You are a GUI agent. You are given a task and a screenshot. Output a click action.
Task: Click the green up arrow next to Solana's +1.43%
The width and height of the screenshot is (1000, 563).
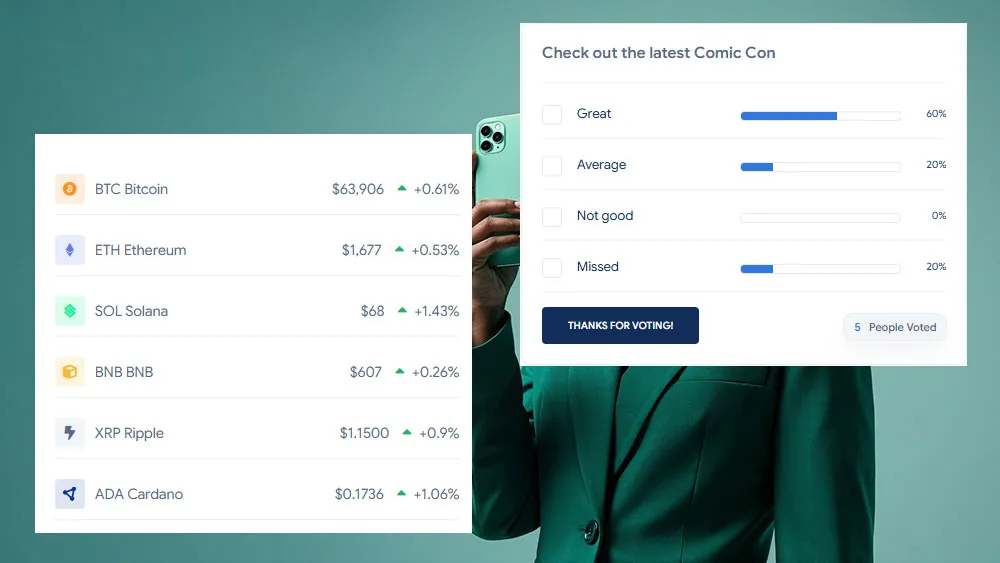point(402,311)
